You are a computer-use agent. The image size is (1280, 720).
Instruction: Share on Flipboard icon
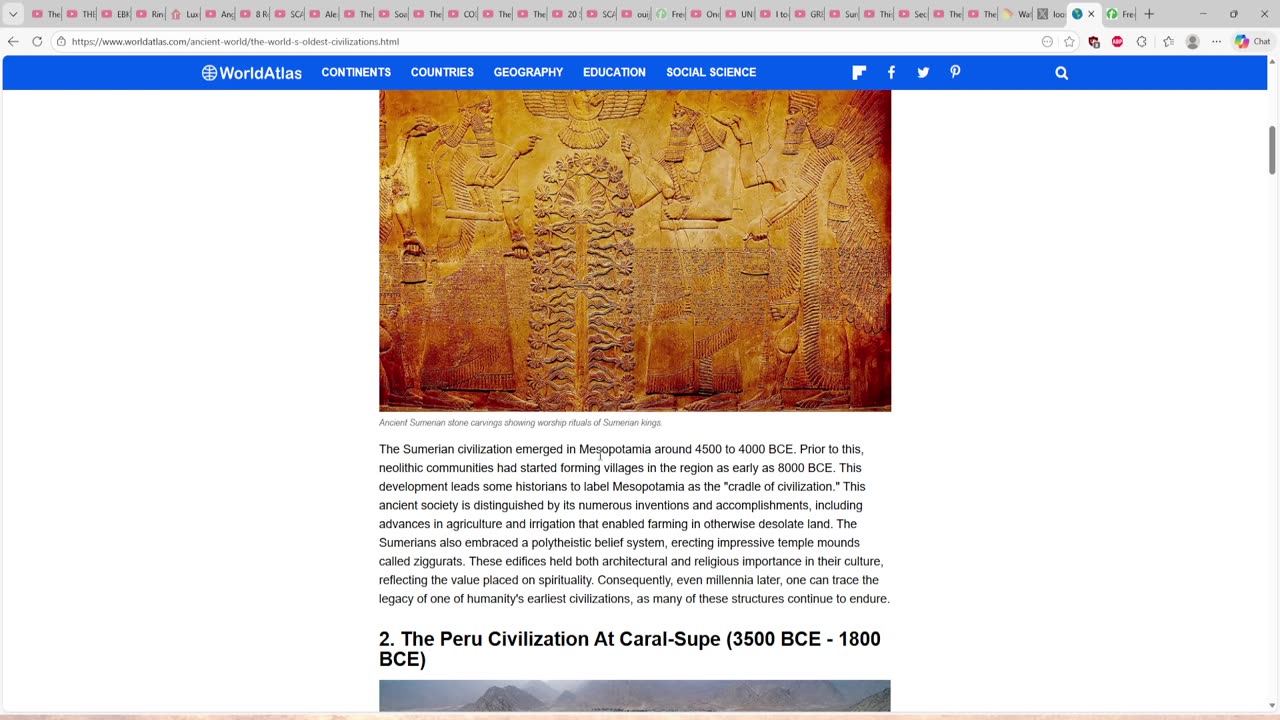tap(859, 72)
